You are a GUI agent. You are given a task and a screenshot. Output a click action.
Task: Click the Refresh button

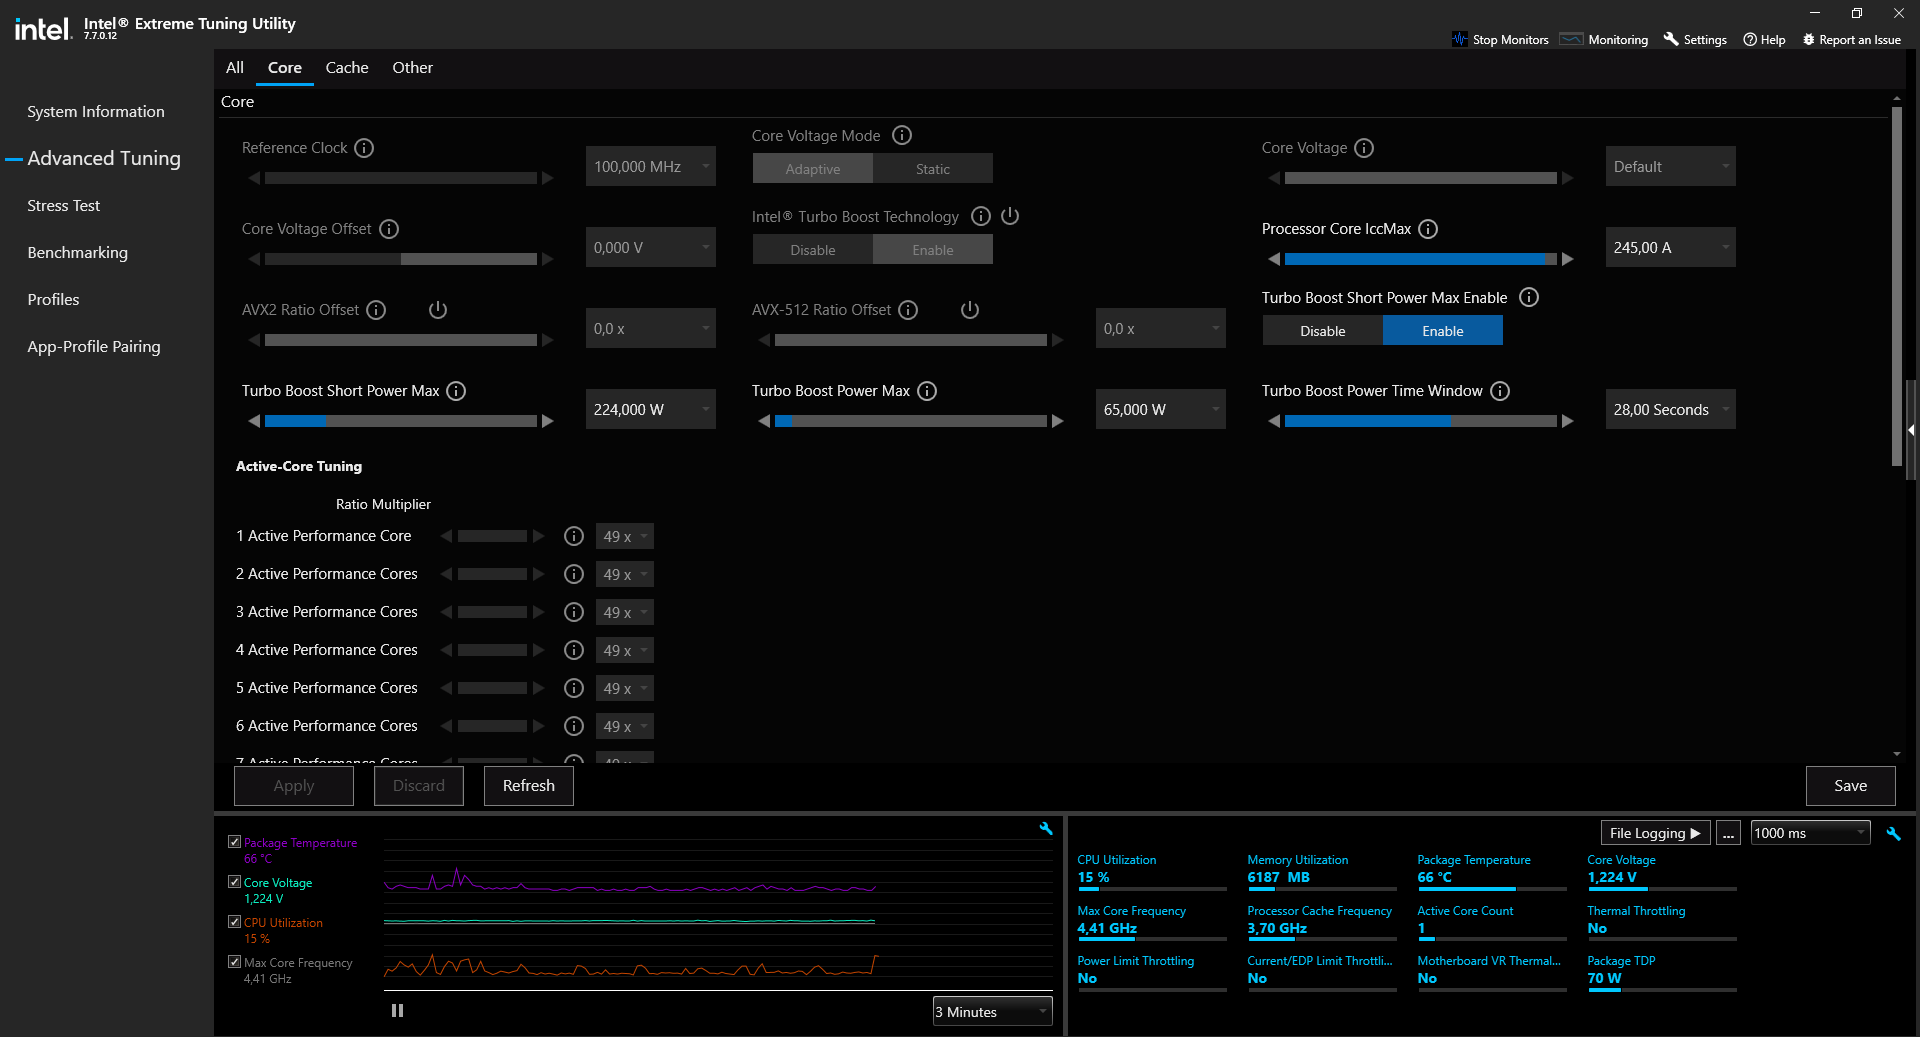click(529, 786)
